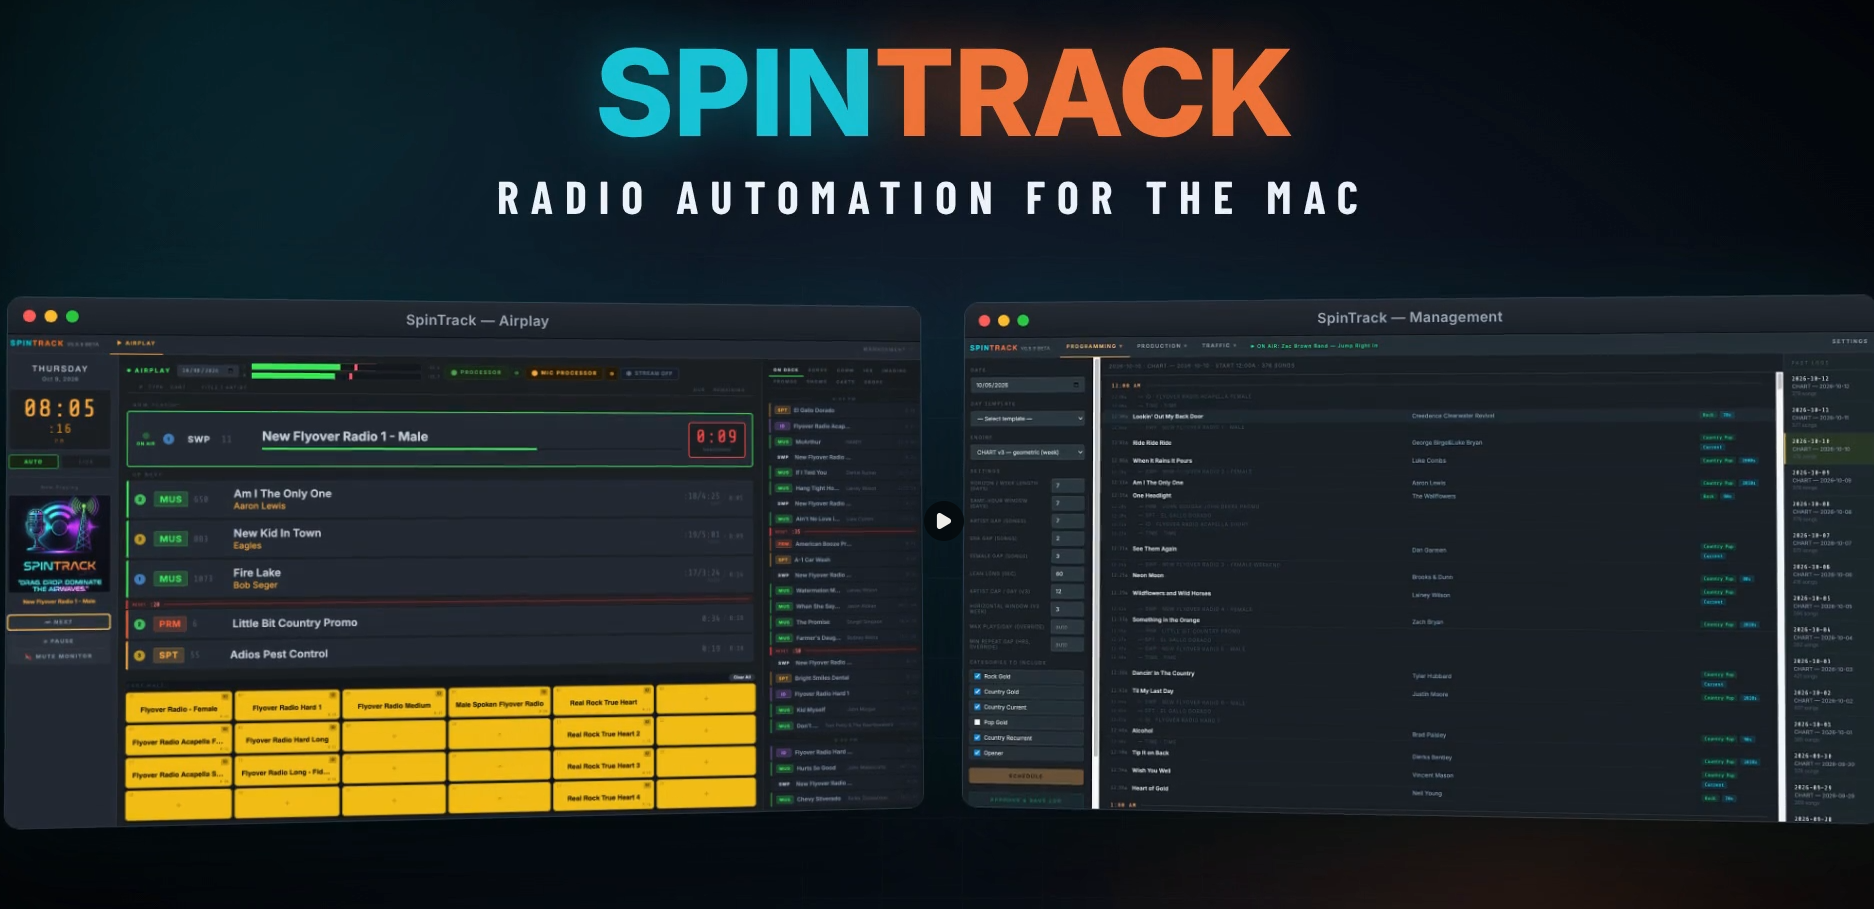This screenshot has width=1874, height=909.
Task: Uncheck the Country Current category
Action: [x=977, y=707]
